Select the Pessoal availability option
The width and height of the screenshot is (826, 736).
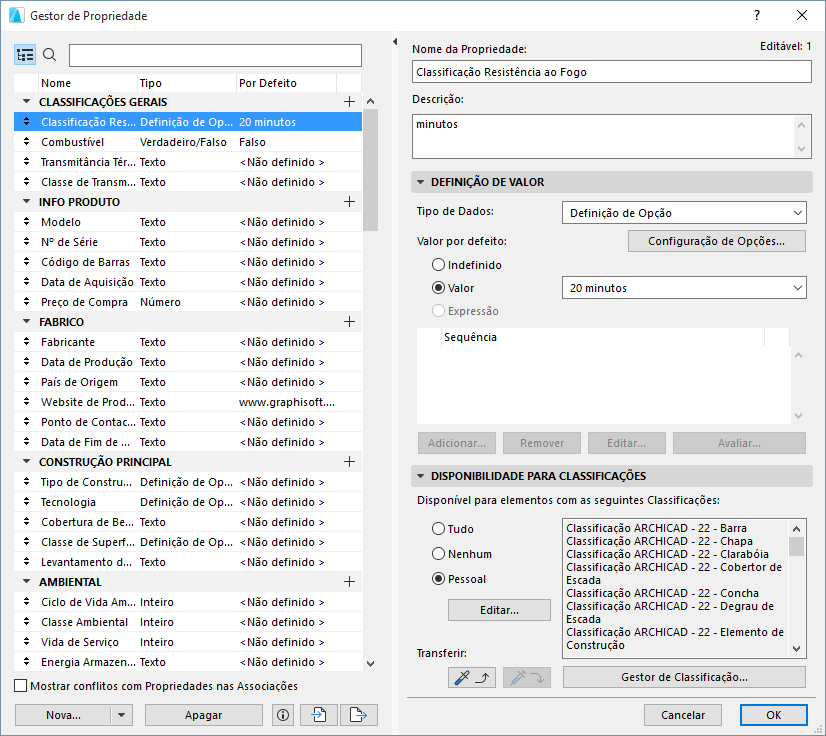point(438,578)
